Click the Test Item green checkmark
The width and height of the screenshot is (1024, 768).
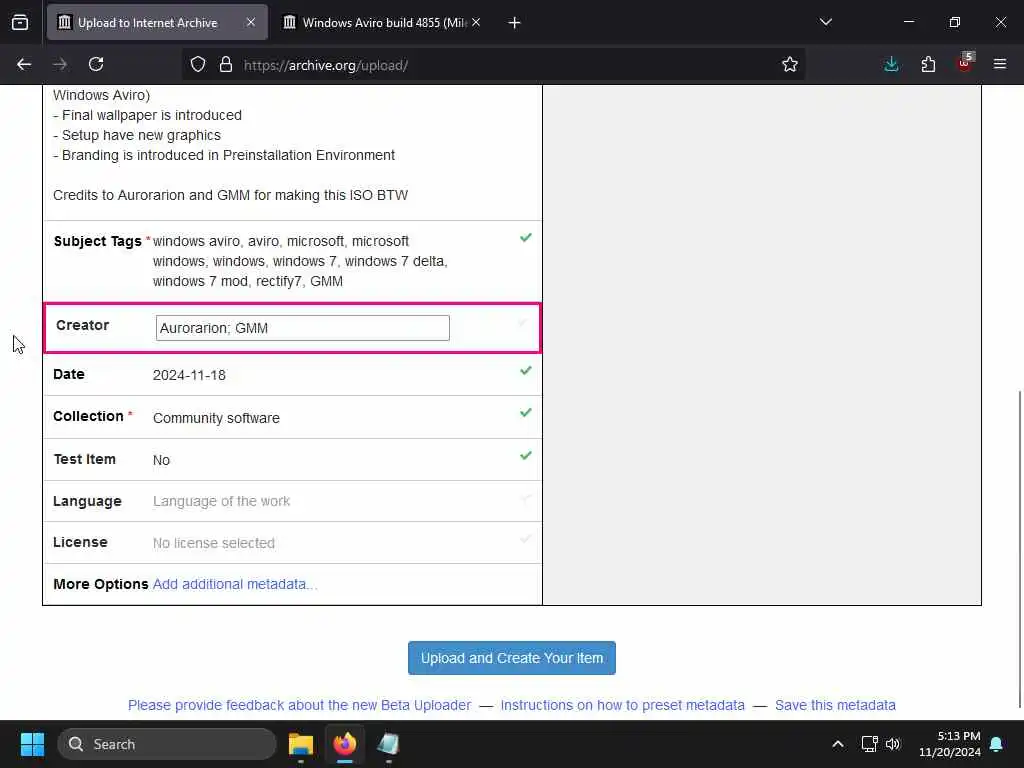[x=526, y=455]
